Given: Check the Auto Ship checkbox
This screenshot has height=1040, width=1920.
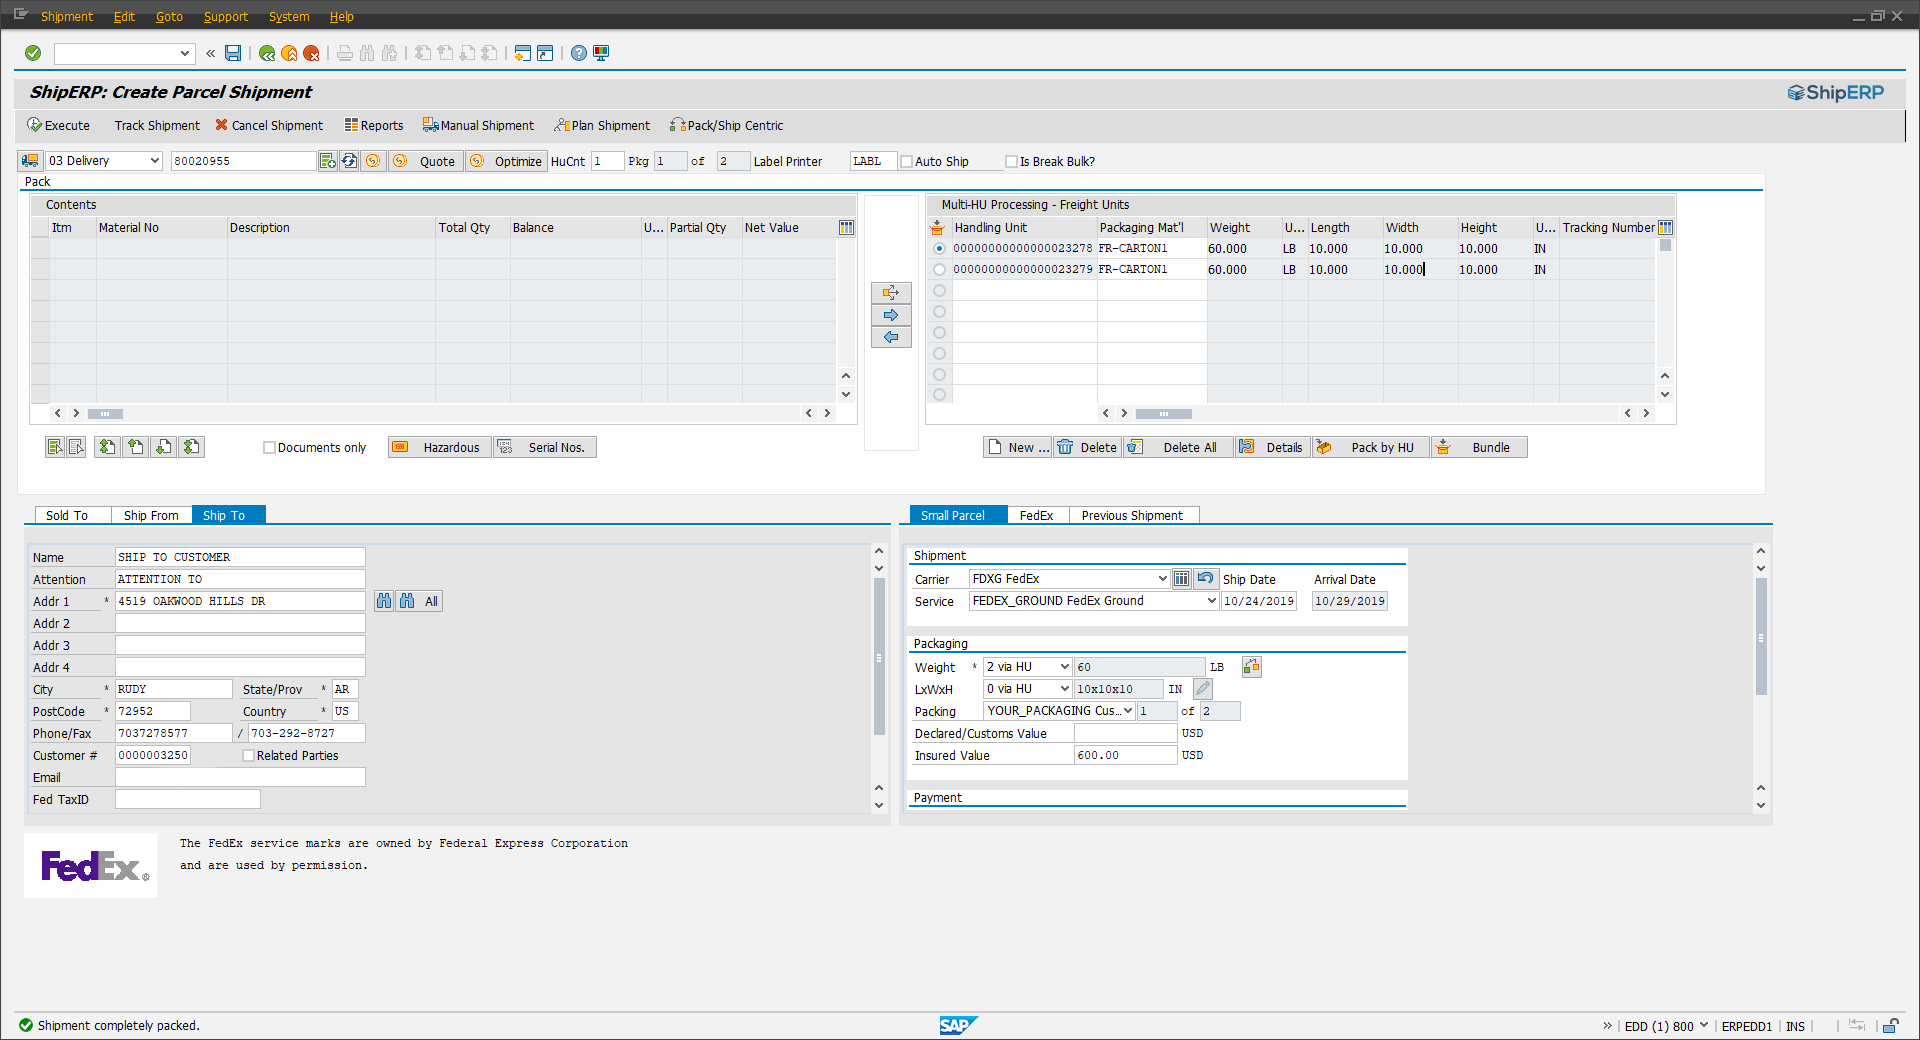Looking at the screenshot, I should click(906, 161).
